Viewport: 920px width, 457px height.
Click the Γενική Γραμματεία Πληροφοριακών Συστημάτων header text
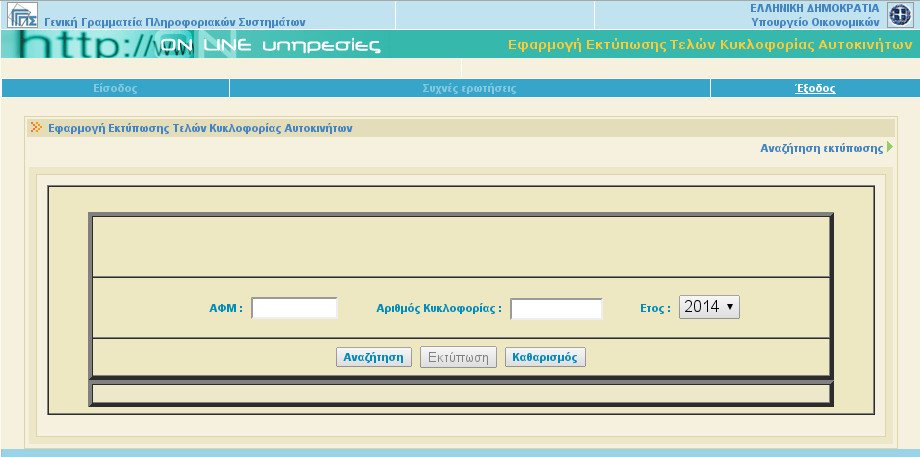[175, 21]
